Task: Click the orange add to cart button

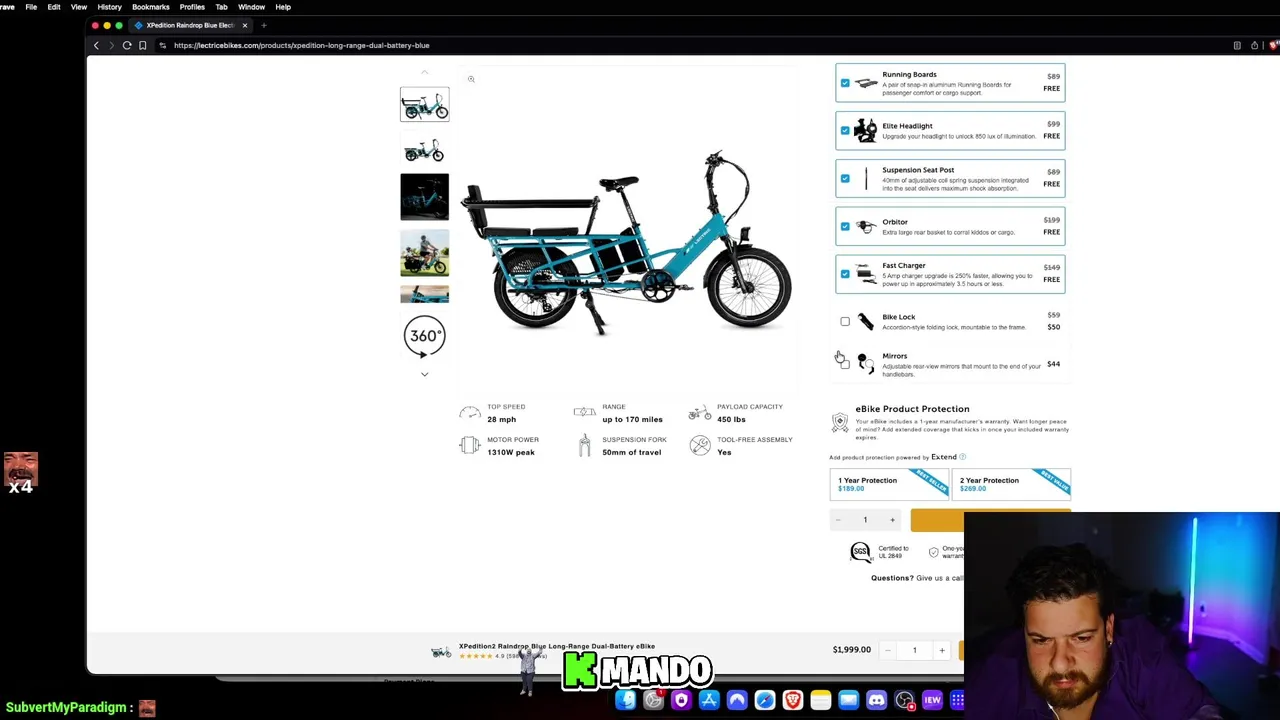Action: pyautogui.click(x=990, y=520)
